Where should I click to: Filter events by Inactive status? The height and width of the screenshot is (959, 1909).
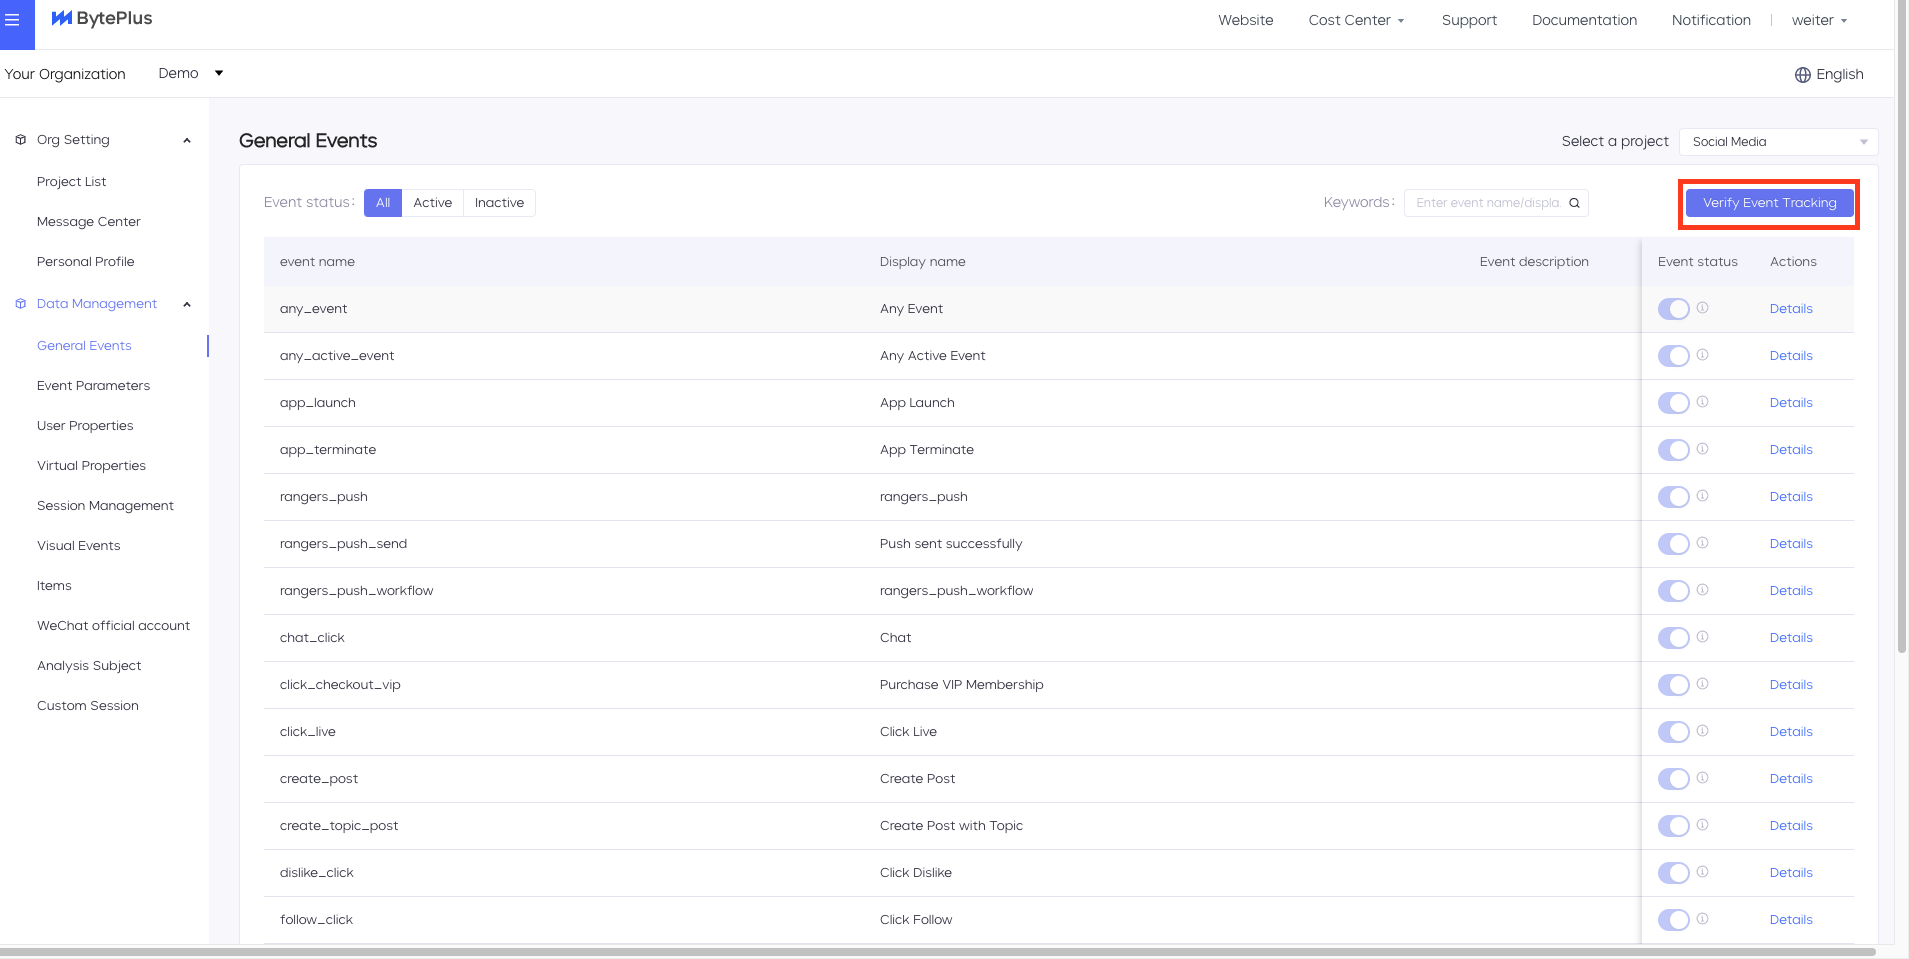point(499,203)
